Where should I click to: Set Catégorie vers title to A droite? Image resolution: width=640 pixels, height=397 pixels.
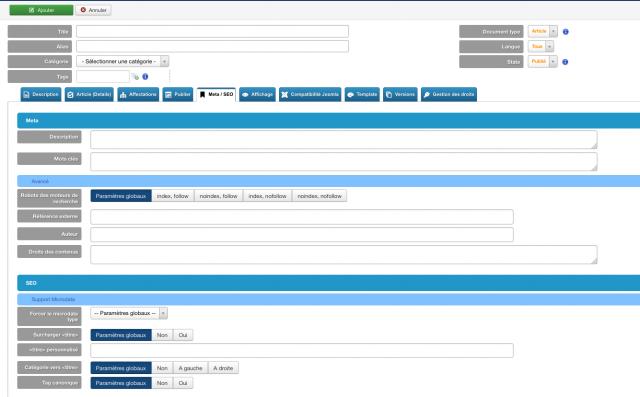223,368
